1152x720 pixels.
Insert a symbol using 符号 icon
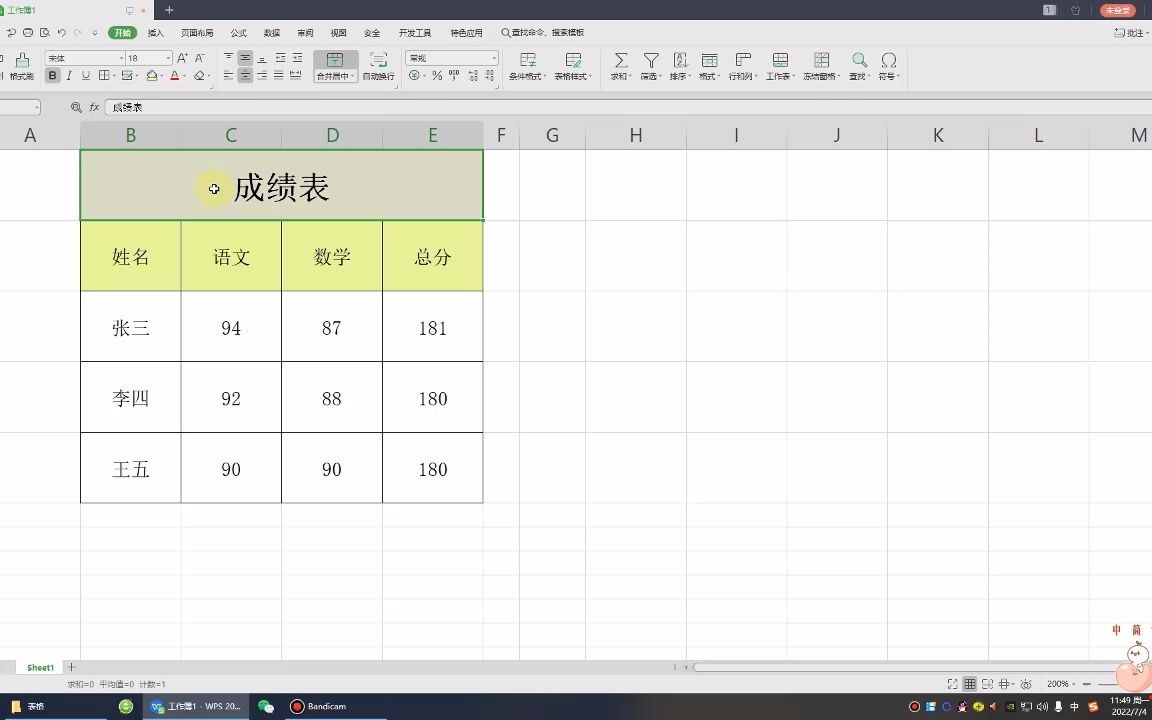coord(889,60)
